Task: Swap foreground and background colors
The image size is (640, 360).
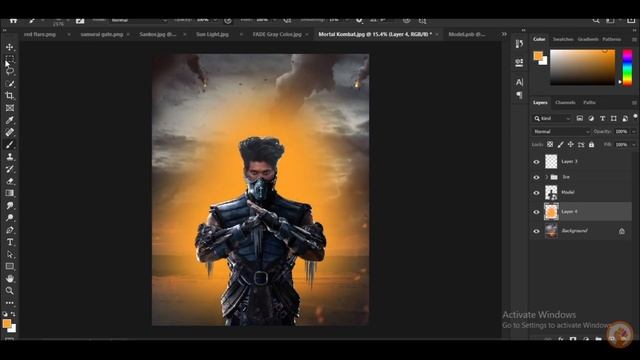Action: point(13,314)
